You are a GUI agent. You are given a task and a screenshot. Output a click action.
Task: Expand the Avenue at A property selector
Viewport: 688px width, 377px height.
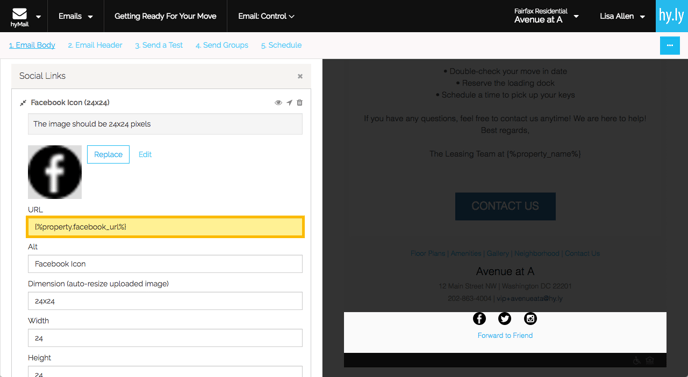click(x=546, y=16)
